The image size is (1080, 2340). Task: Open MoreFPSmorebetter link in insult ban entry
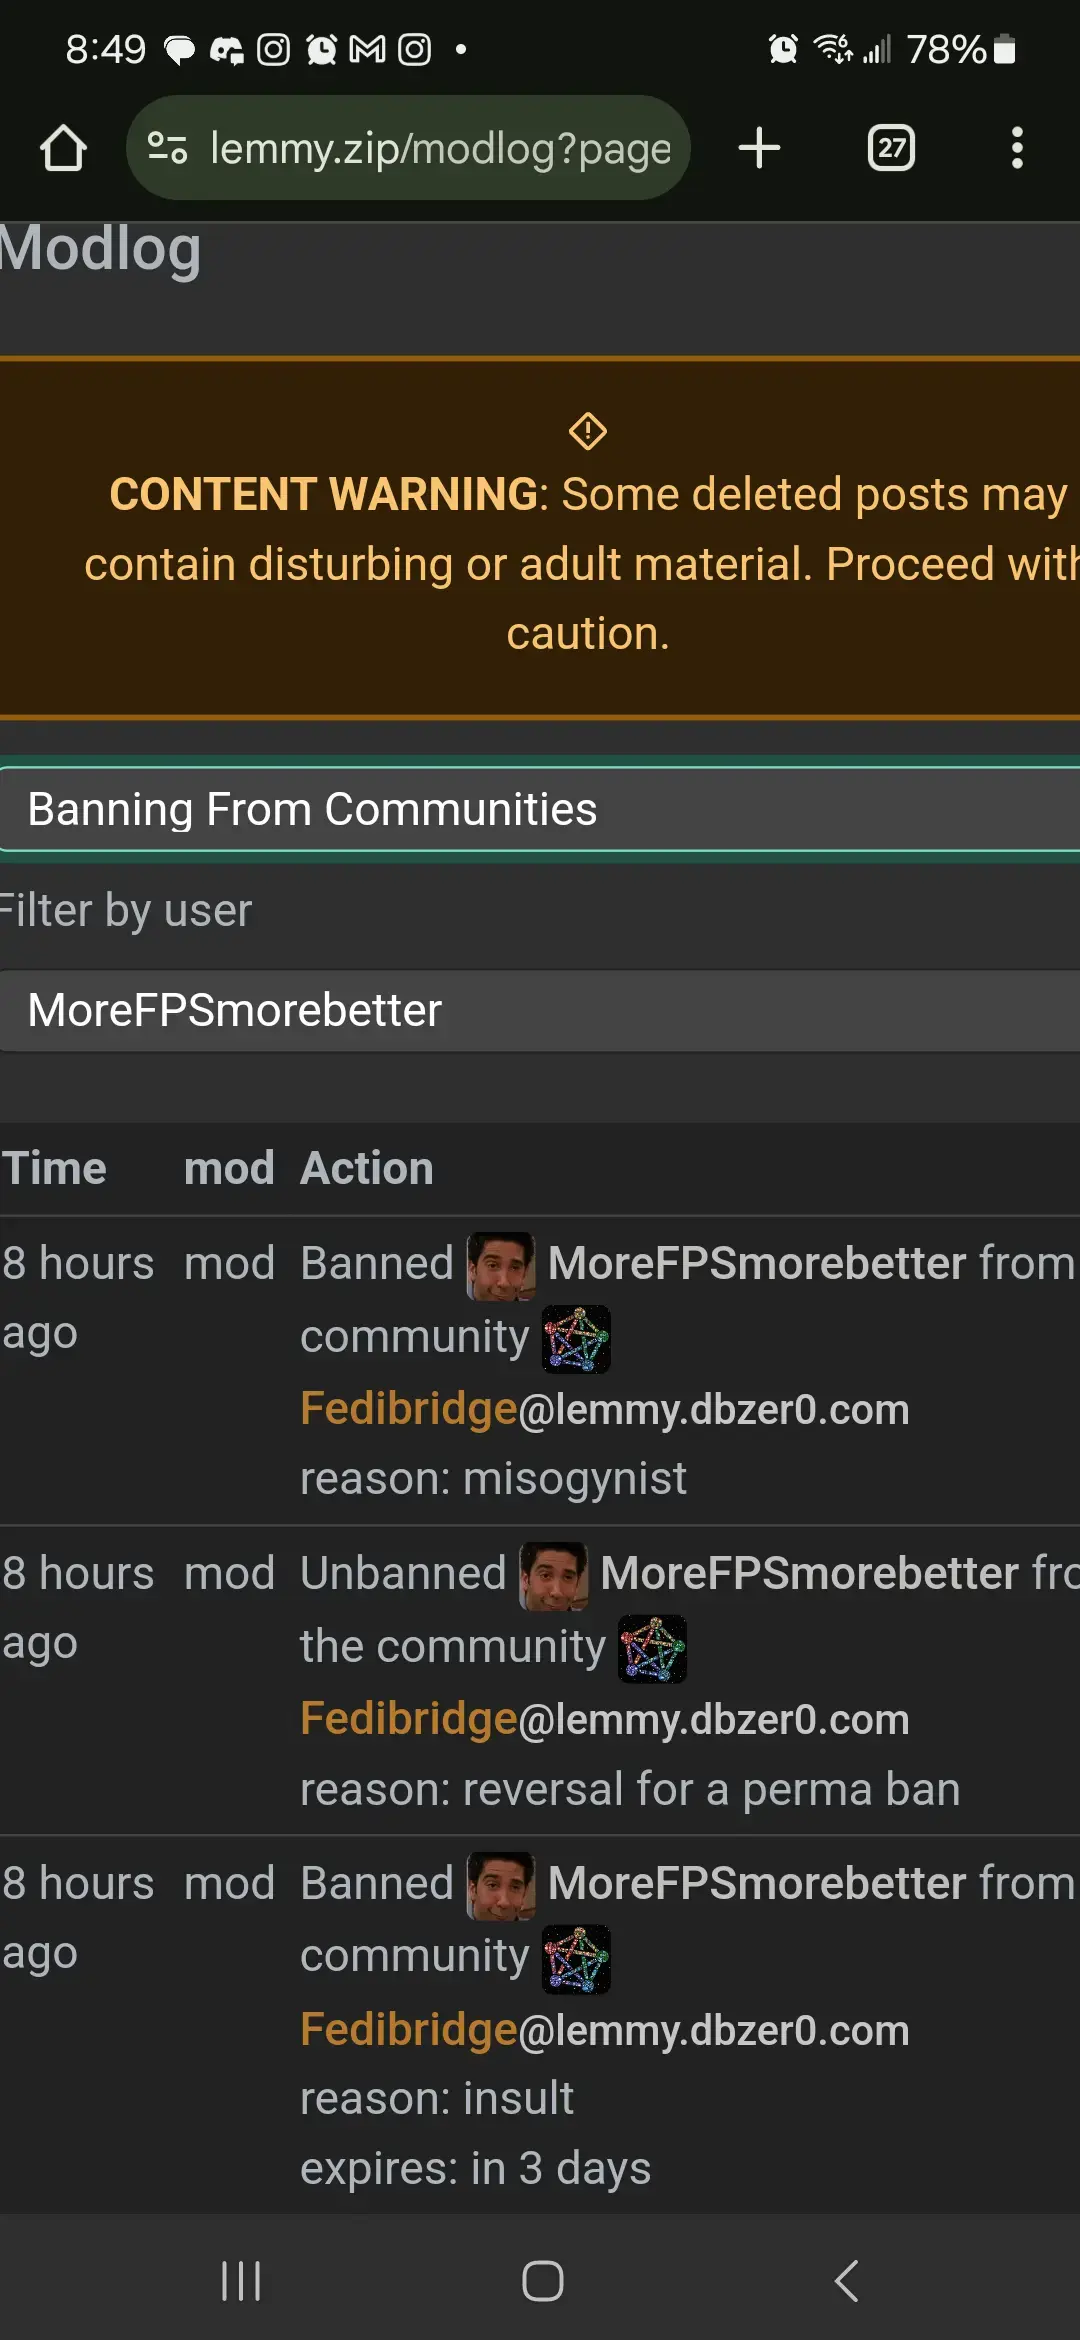pos(757,1883)
